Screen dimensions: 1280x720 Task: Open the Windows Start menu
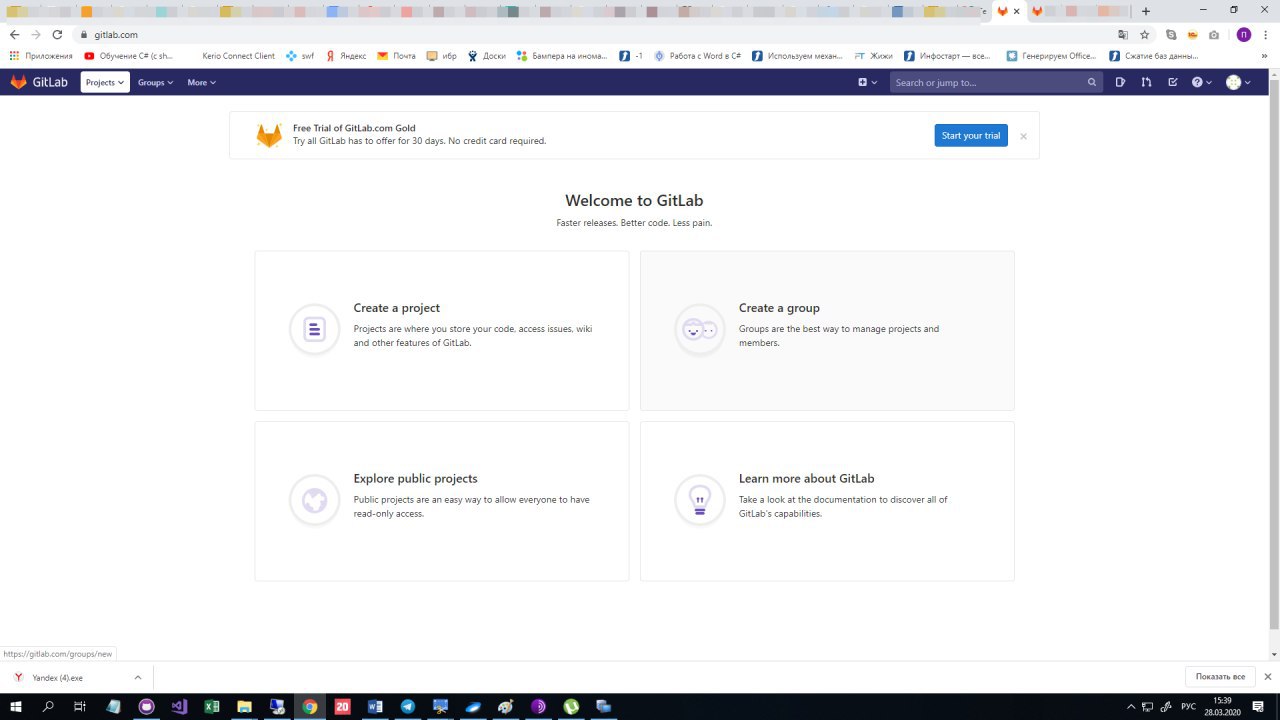pyautogui.click(x=16, y=706)
